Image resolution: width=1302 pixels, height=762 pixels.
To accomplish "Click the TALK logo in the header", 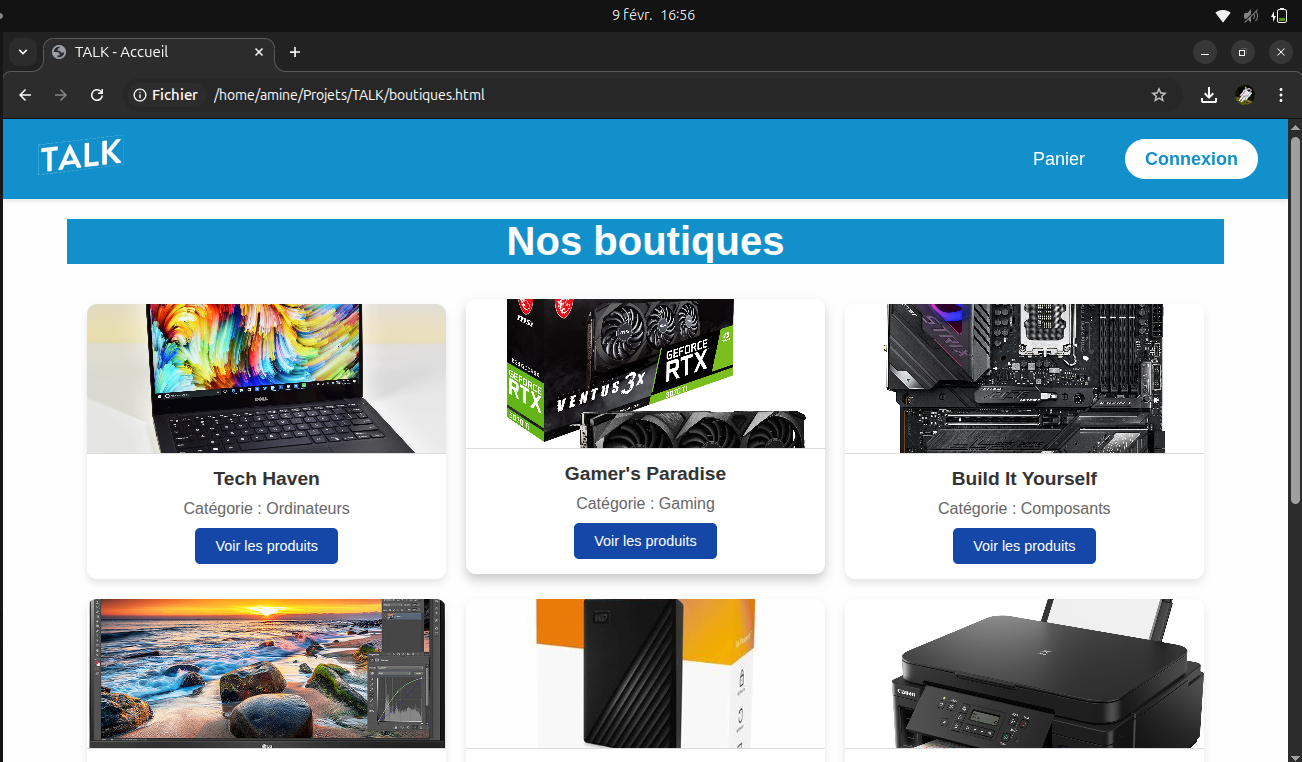I will click(80, 156).
